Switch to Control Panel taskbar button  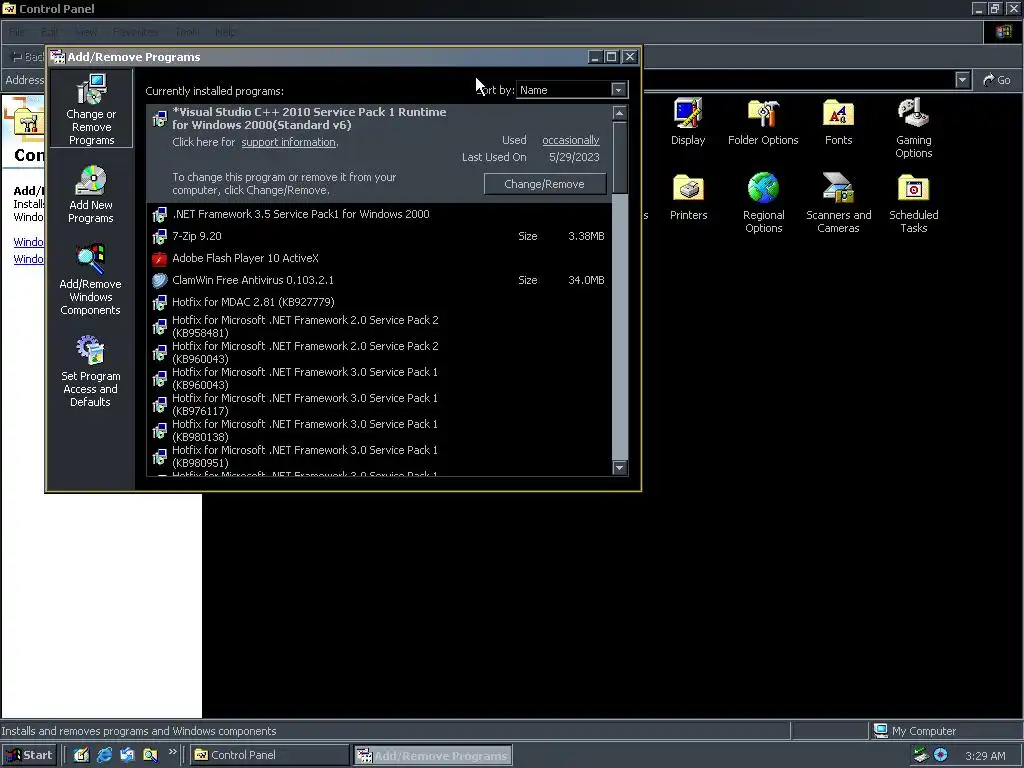(x=270, y=755)
